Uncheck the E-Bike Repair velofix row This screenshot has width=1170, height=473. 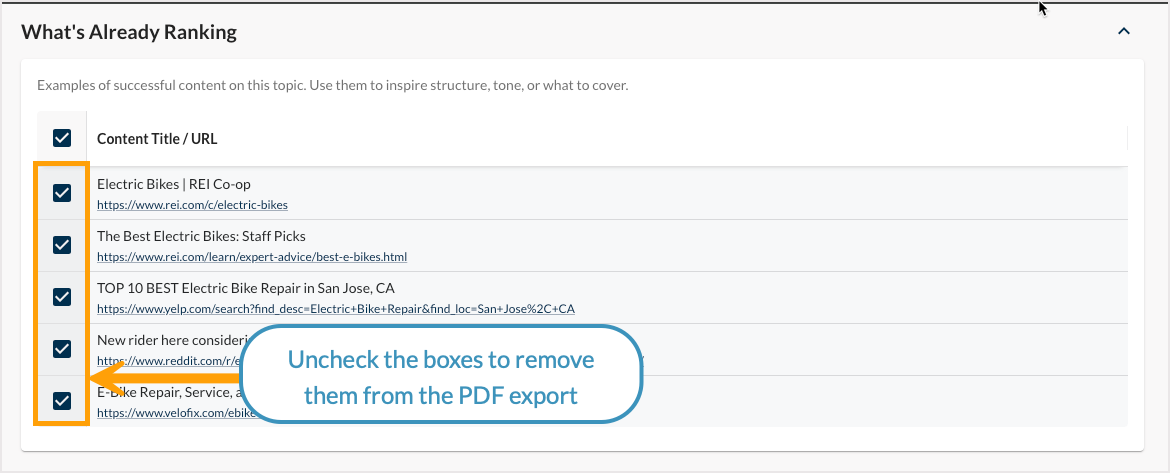(x=62, y=401)
